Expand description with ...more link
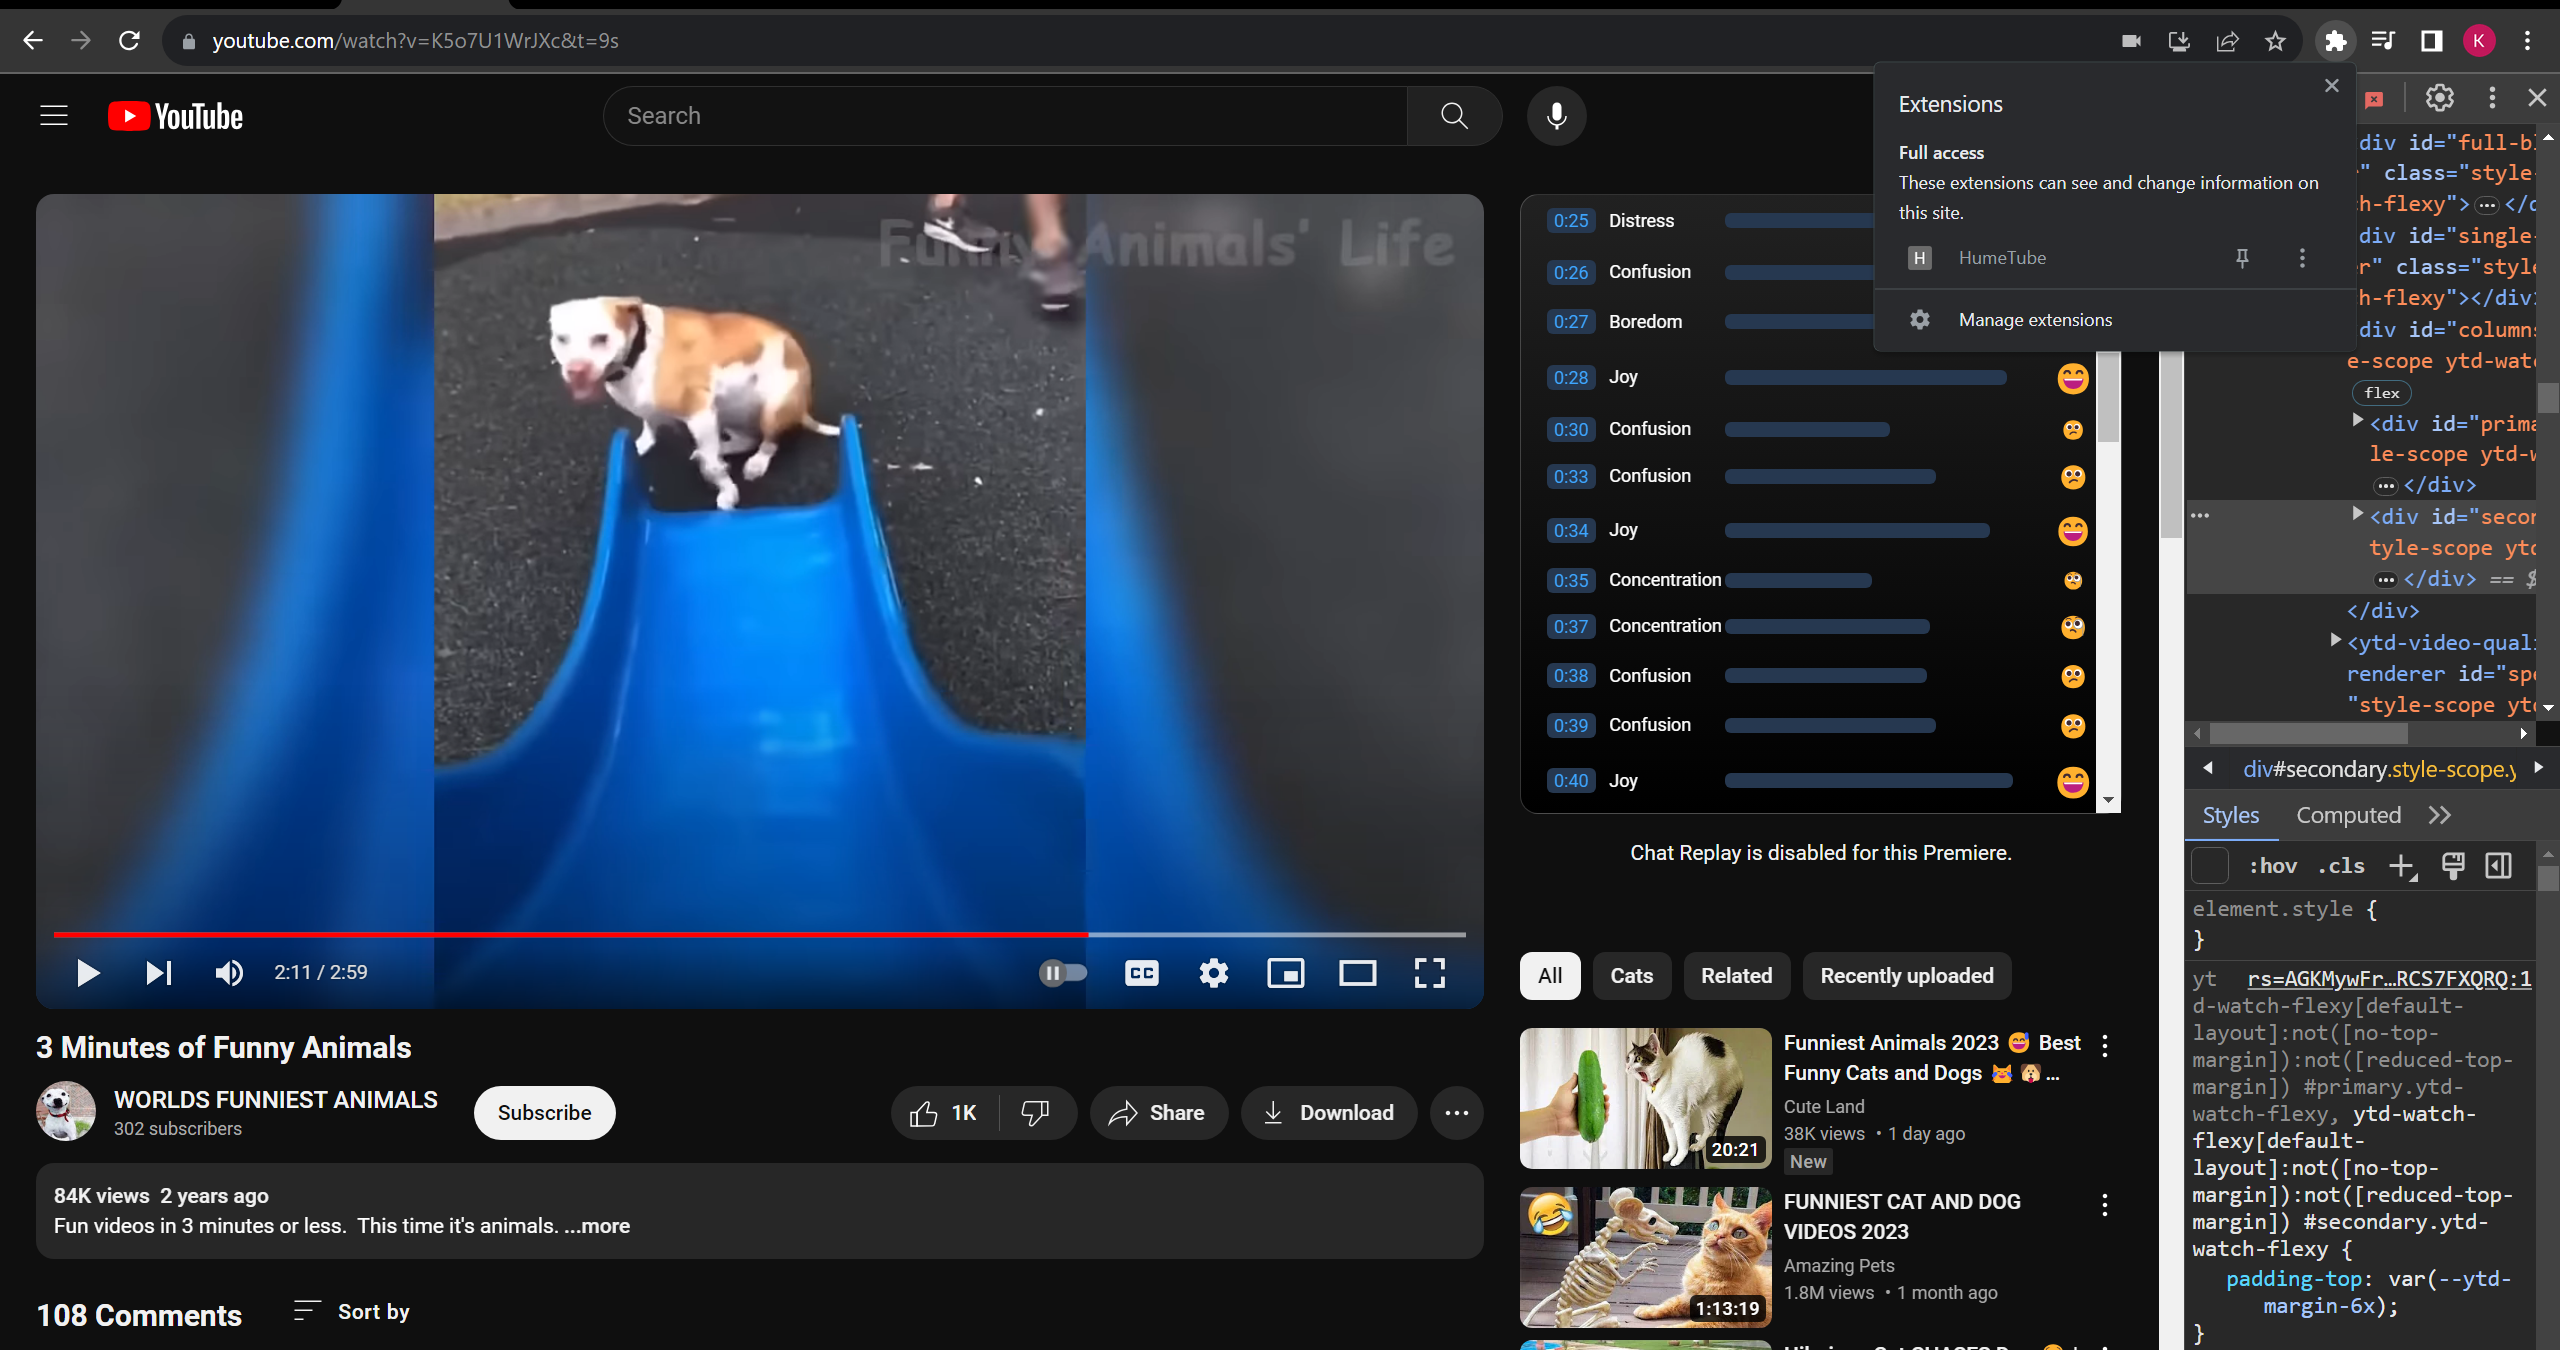Screen dimensions: 2560x1350 coord(597,1225)
